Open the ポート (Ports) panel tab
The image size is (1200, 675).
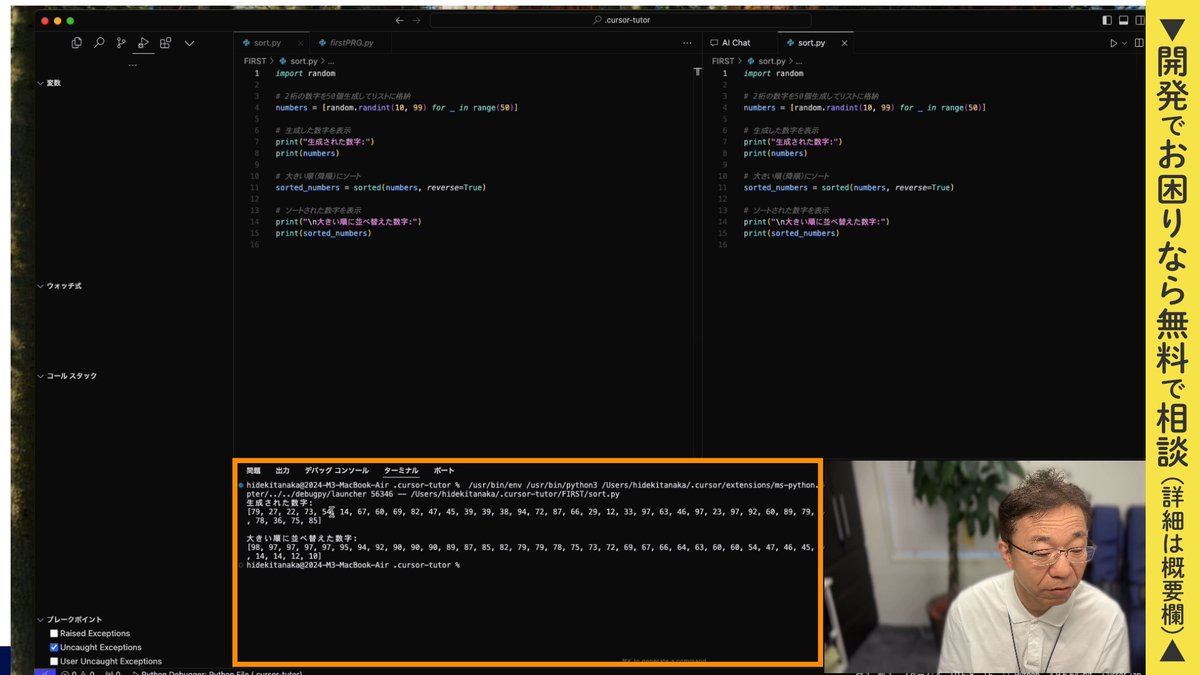pyautogui.click(x=444, y=470)
